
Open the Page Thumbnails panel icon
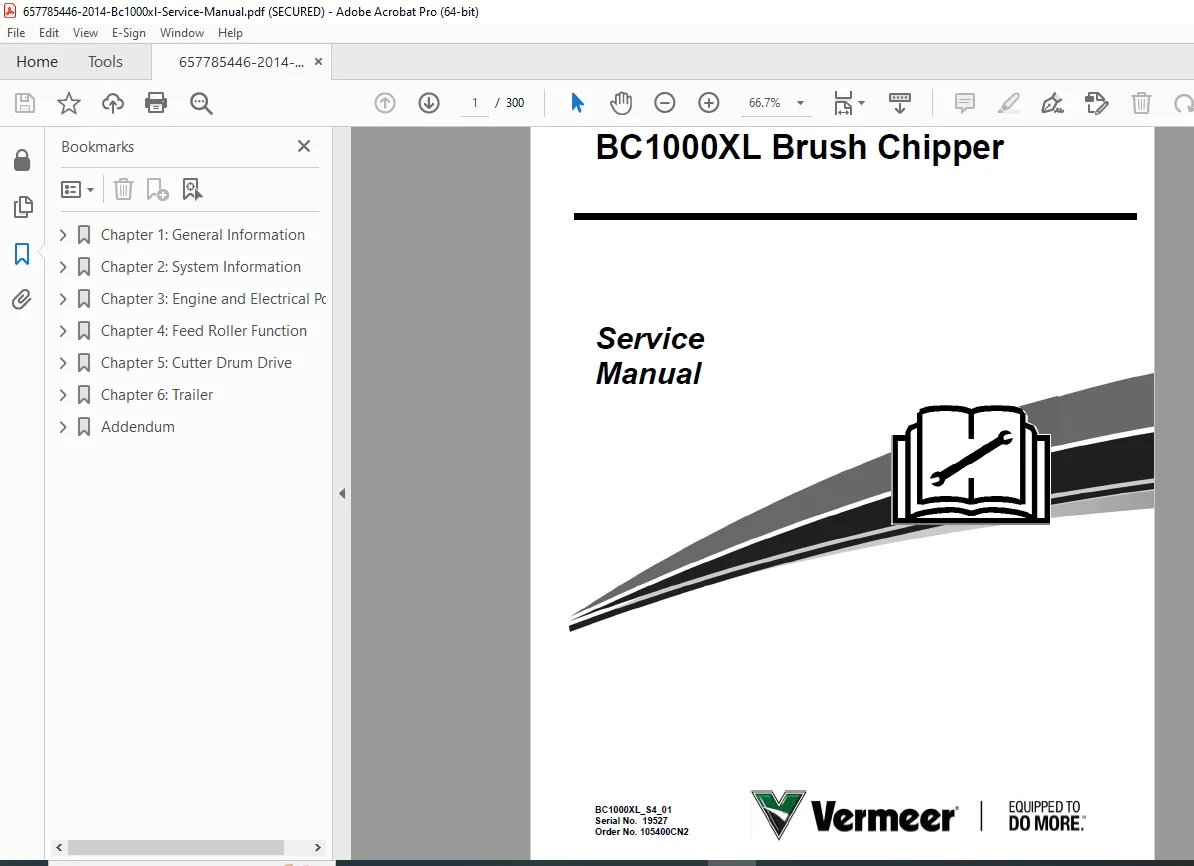point(23,207)
